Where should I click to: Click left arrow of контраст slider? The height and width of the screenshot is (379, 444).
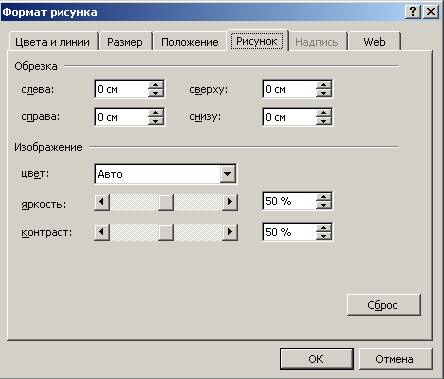[102, 232]
